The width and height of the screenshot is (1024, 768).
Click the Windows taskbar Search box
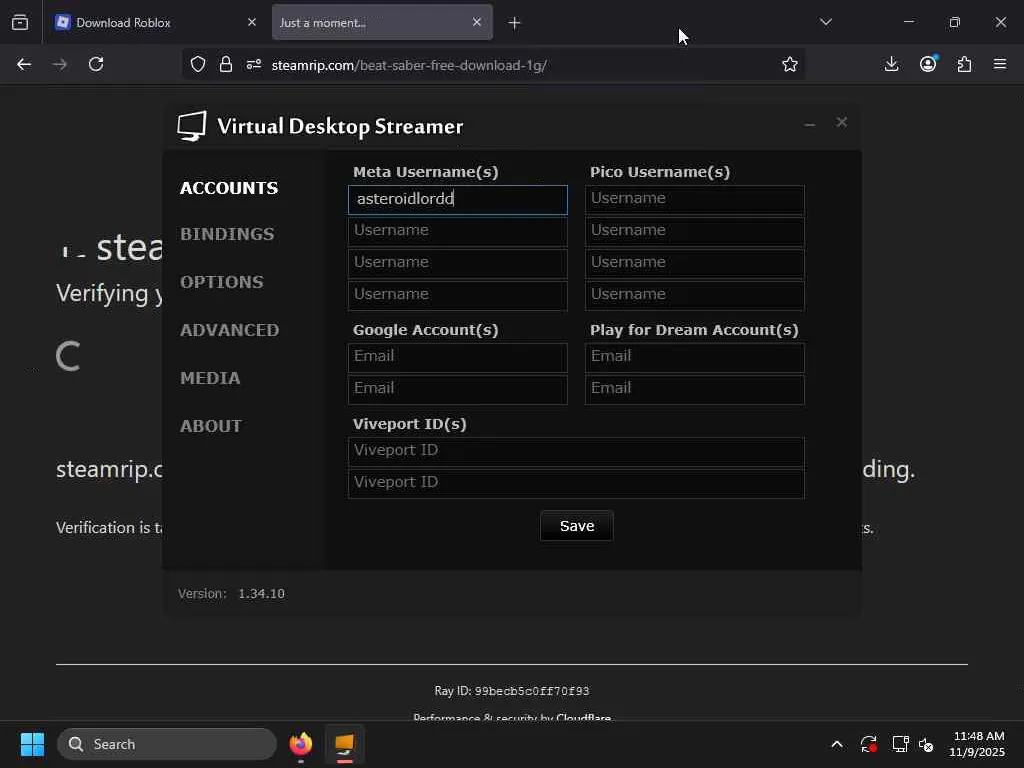pos(167,744)
